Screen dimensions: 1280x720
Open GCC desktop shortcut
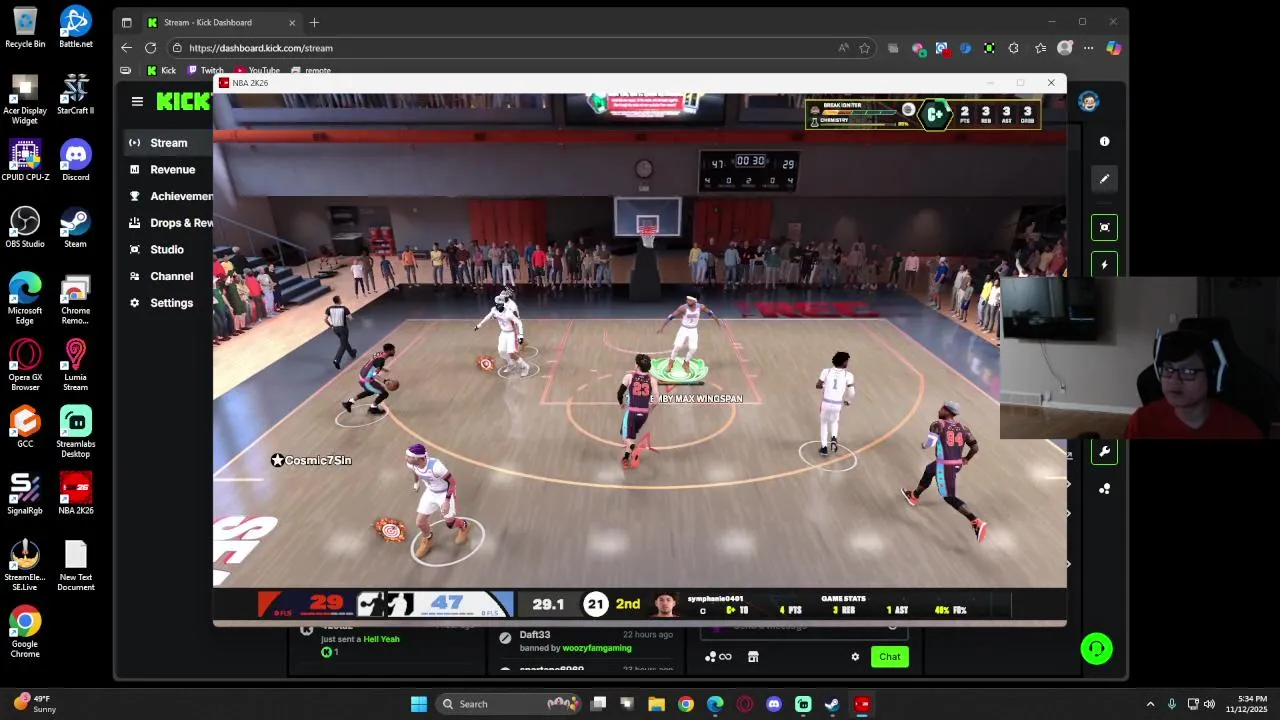[25, 427]
